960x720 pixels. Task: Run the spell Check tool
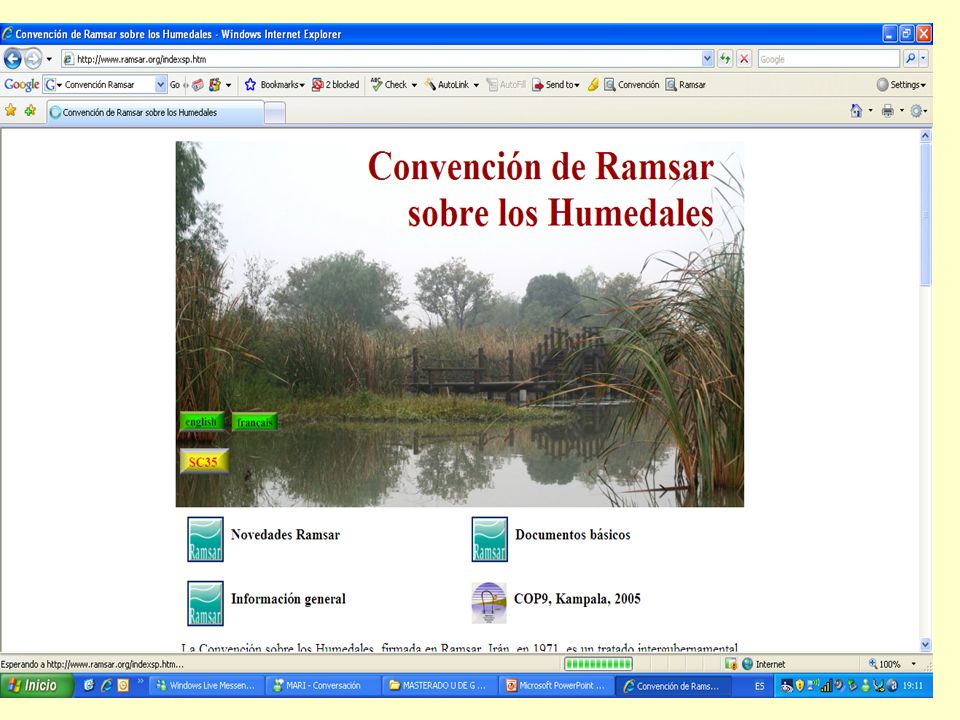click(x=389, y=84)
